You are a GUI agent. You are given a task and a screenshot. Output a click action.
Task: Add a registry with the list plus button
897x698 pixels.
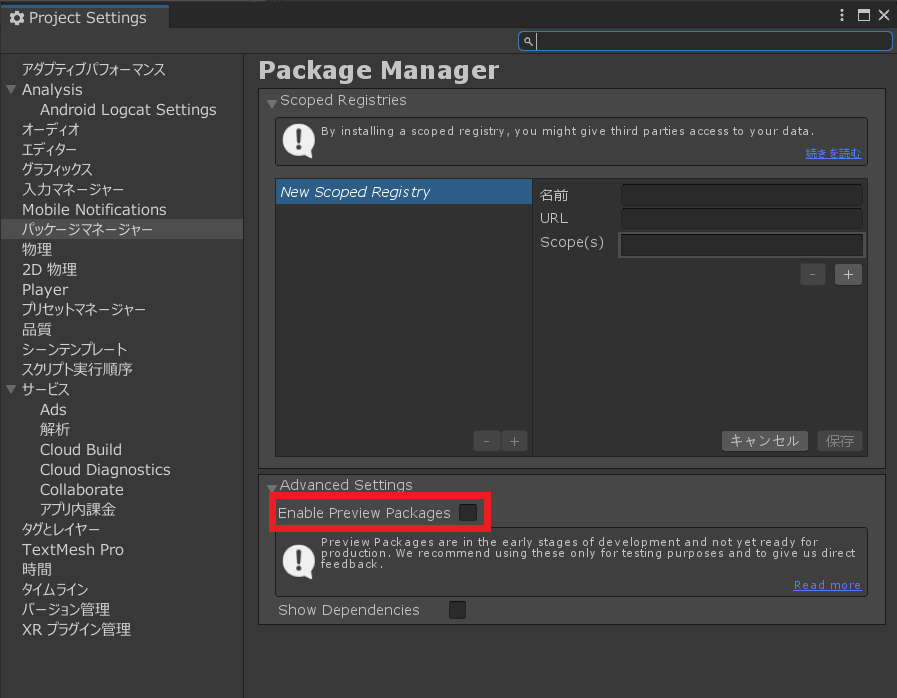(x=514, y=441)
